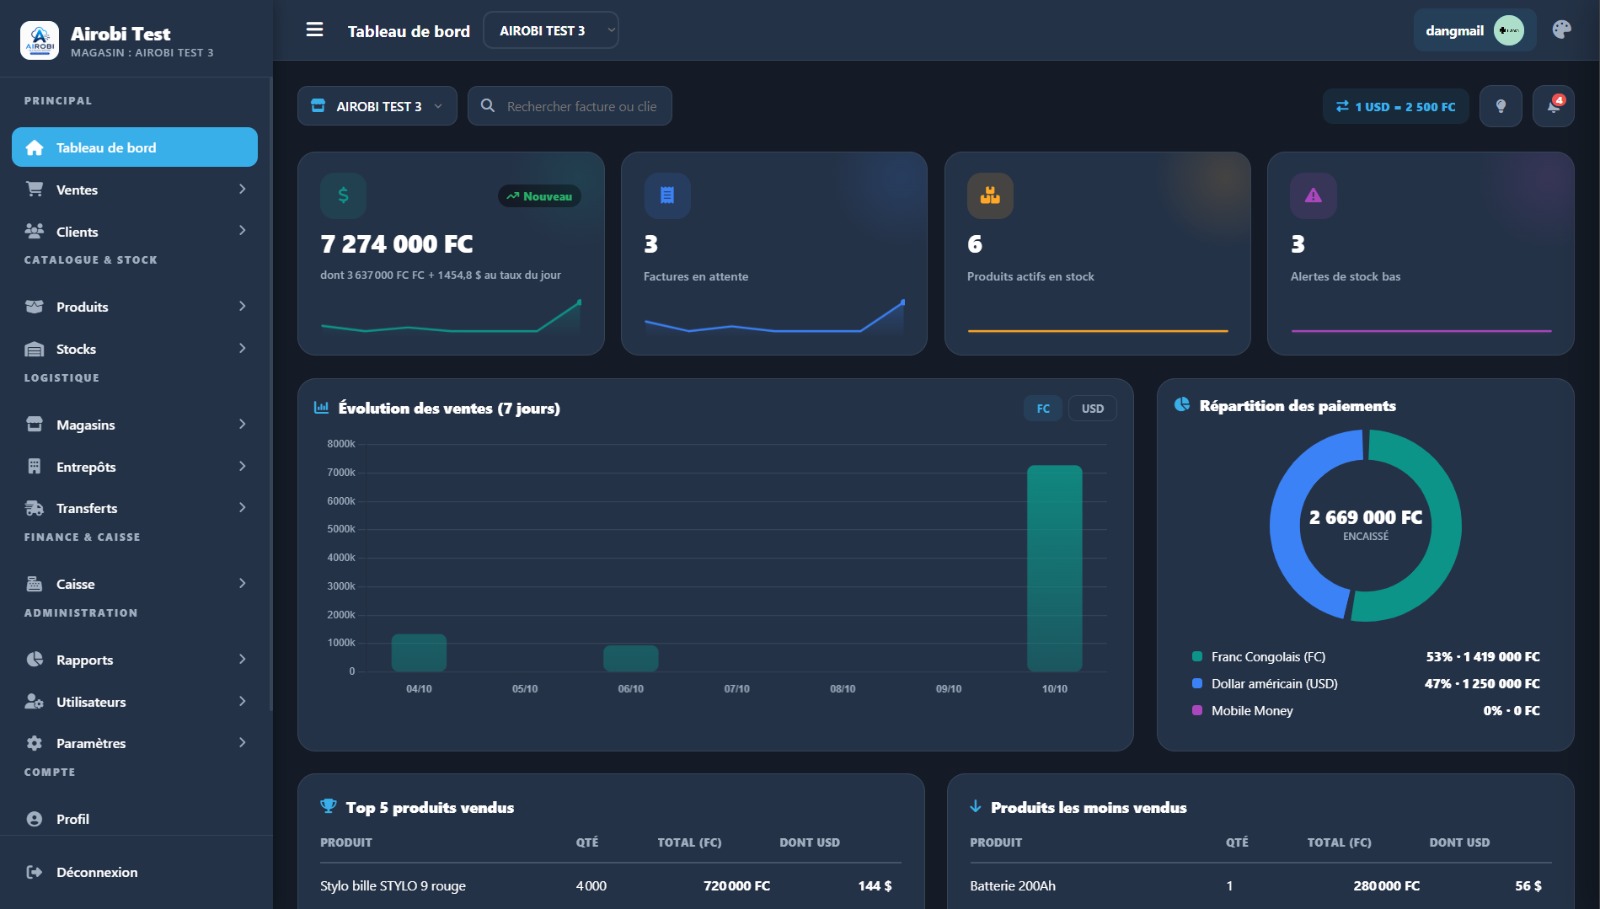
Task: Click the lightbulb tips icon
Action: click(1500, 106)
